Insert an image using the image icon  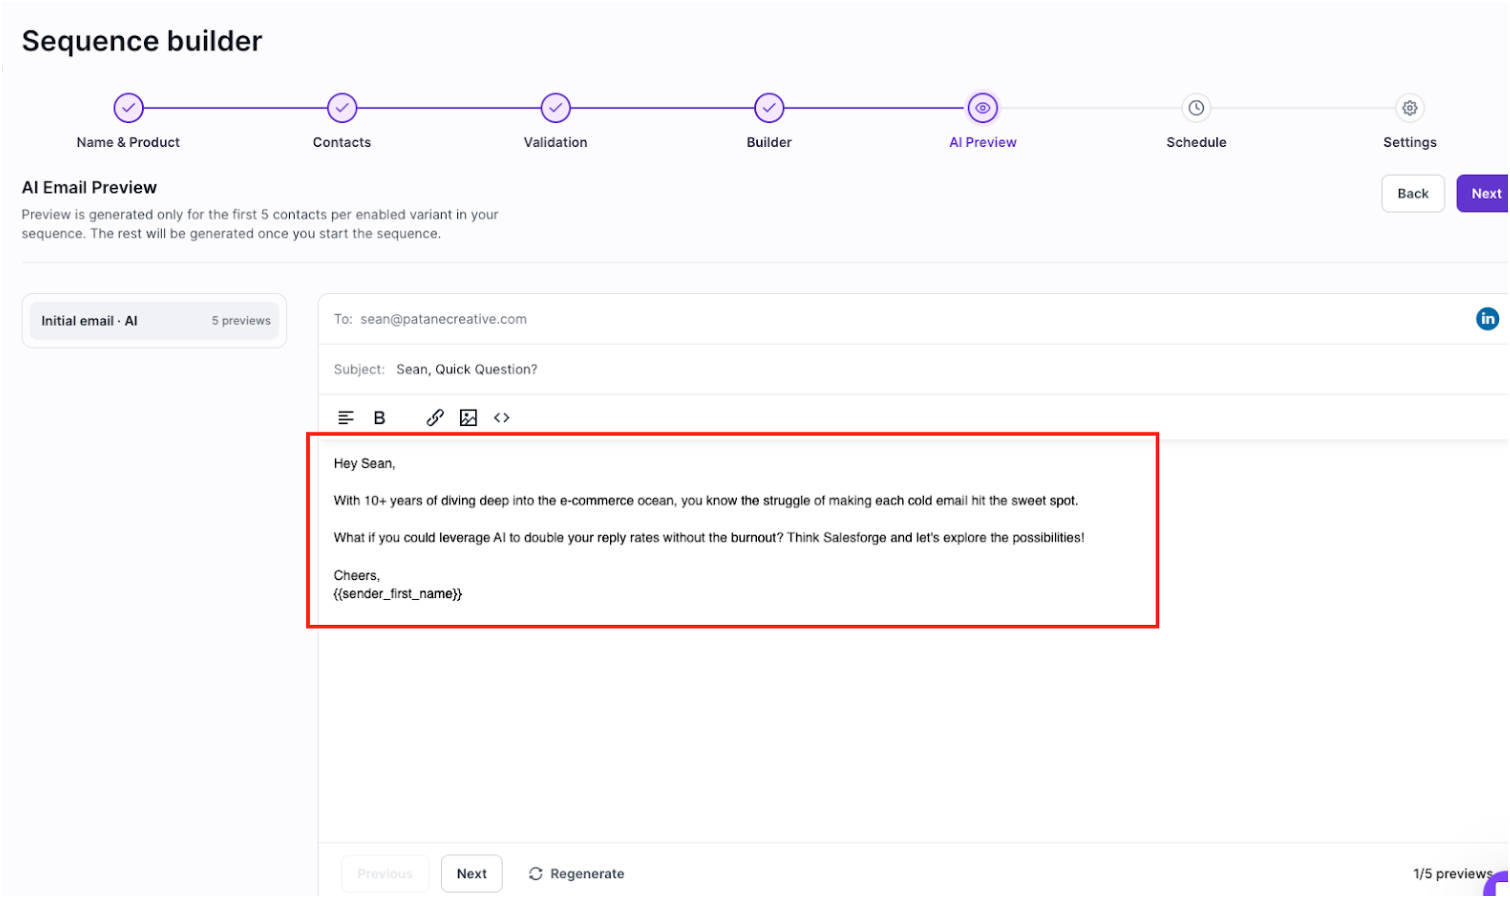[x=468, y=418]
